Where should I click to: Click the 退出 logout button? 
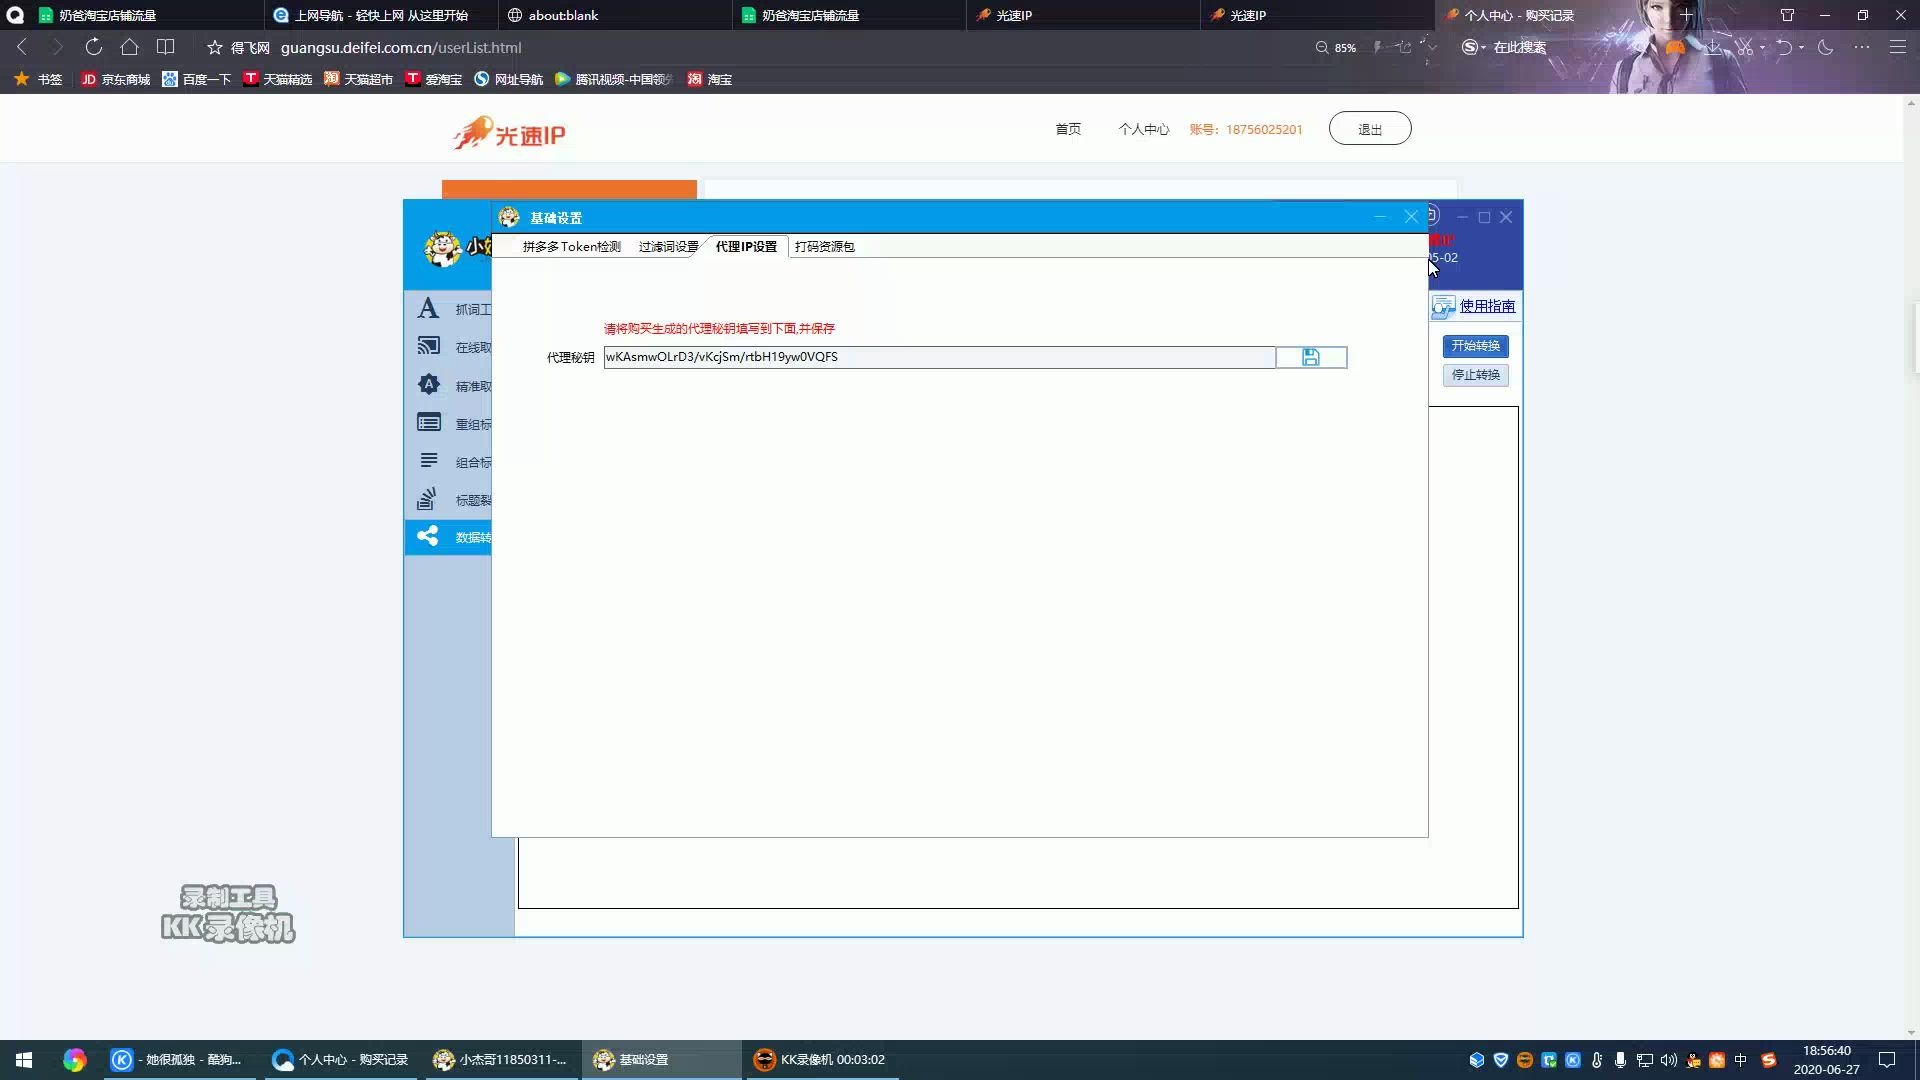(x=1370, y=129)
